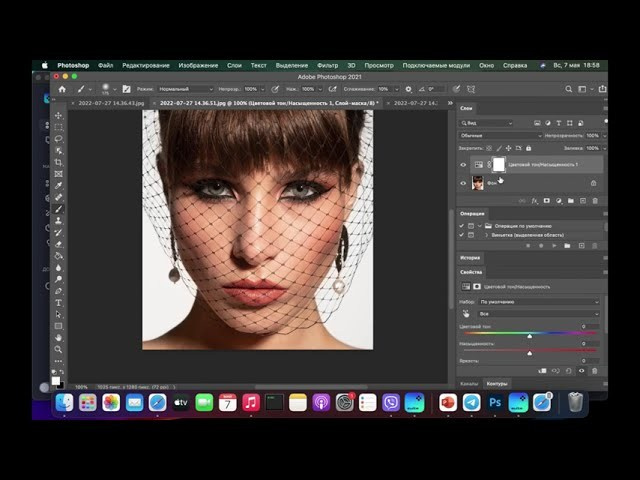Select the Brush tool in the toolbar

click(x=59, y=208)
